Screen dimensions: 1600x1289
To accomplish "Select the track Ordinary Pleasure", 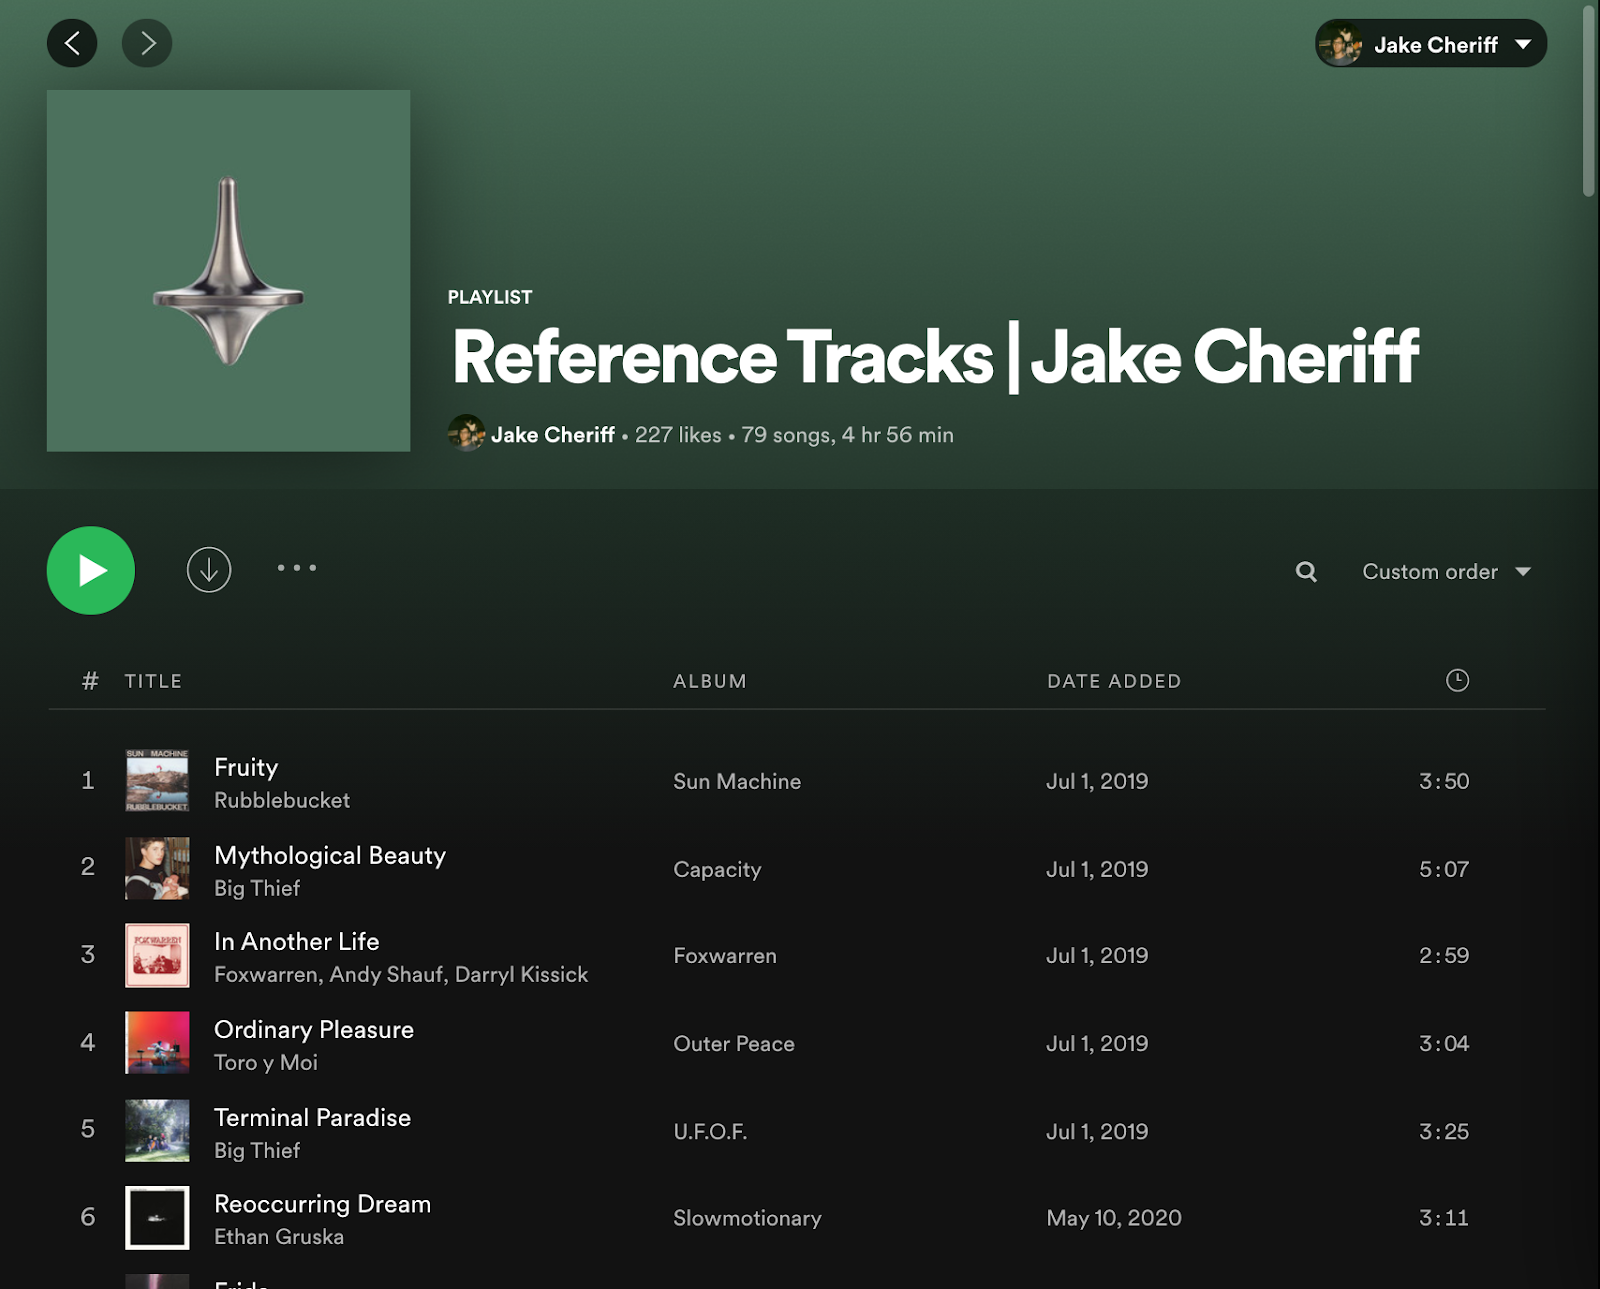I will 314,1030.
